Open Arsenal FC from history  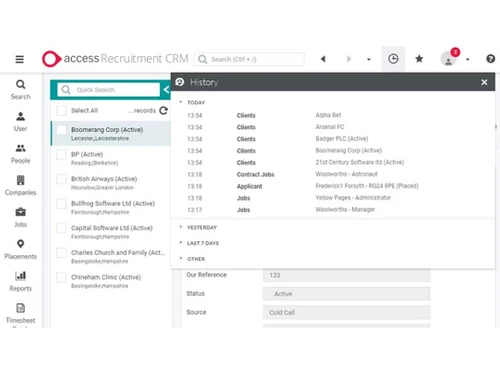pyautogui.click(x=330, y=127)
